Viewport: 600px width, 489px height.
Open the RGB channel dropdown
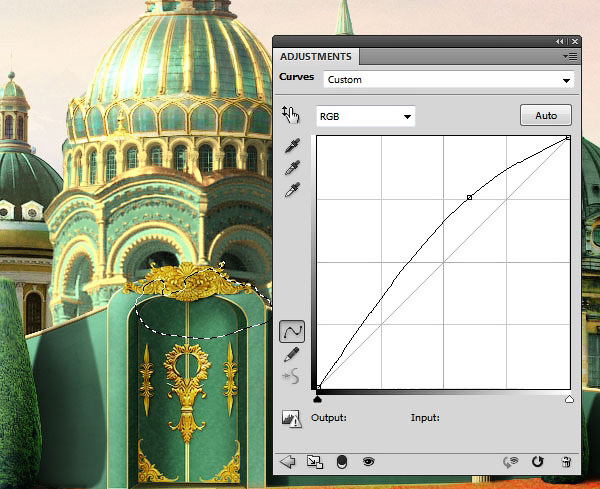click(365, 116)
